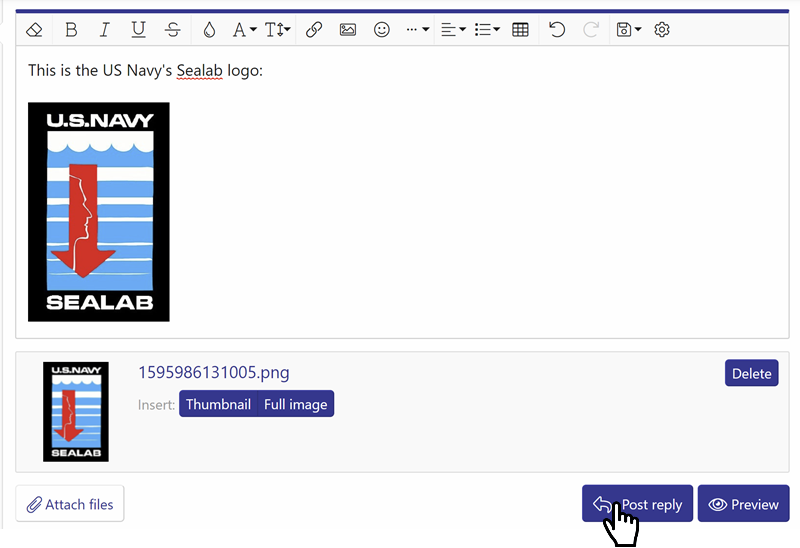Click the Preview button

pos(743,504)
